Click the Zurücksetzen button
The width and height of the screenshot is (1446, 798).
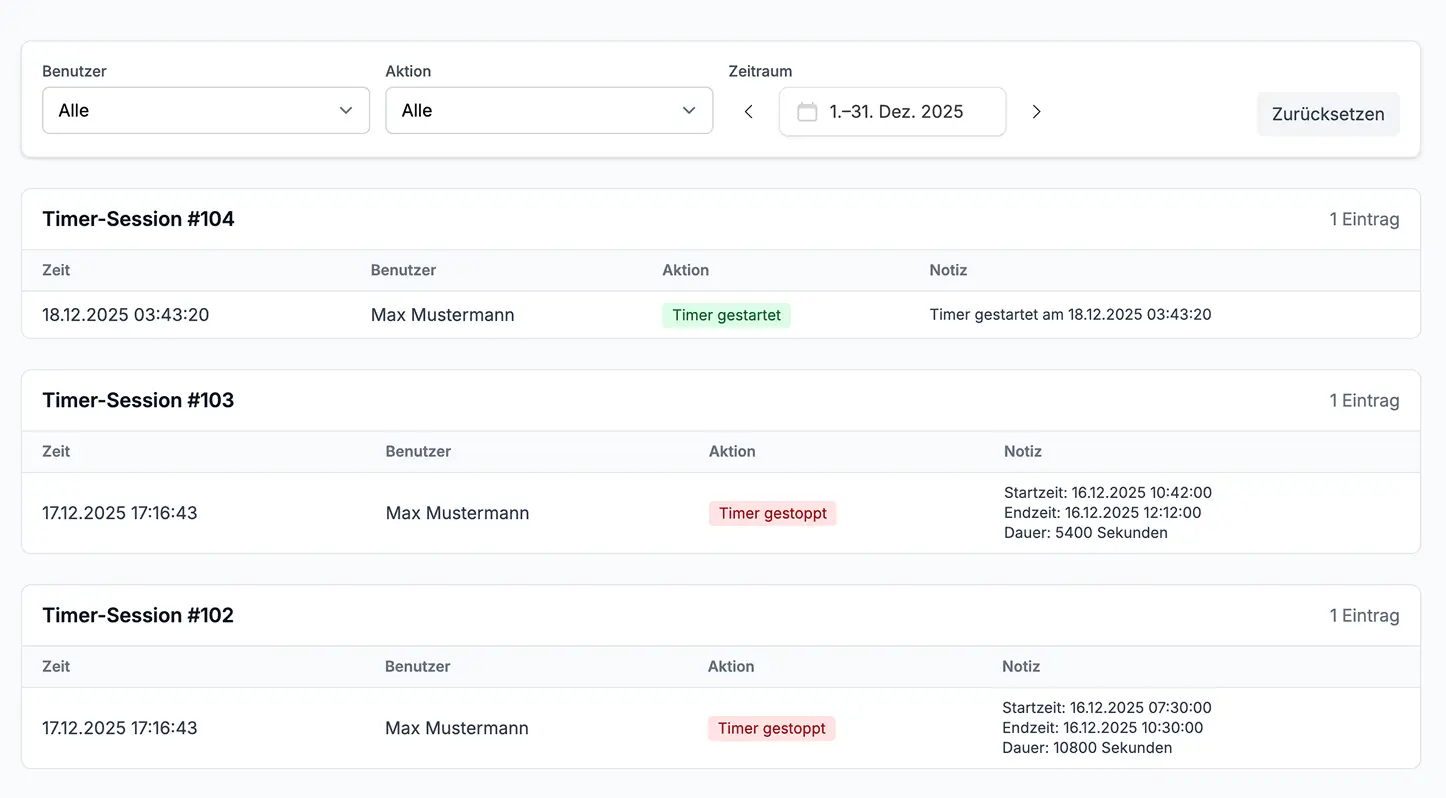1327,114
